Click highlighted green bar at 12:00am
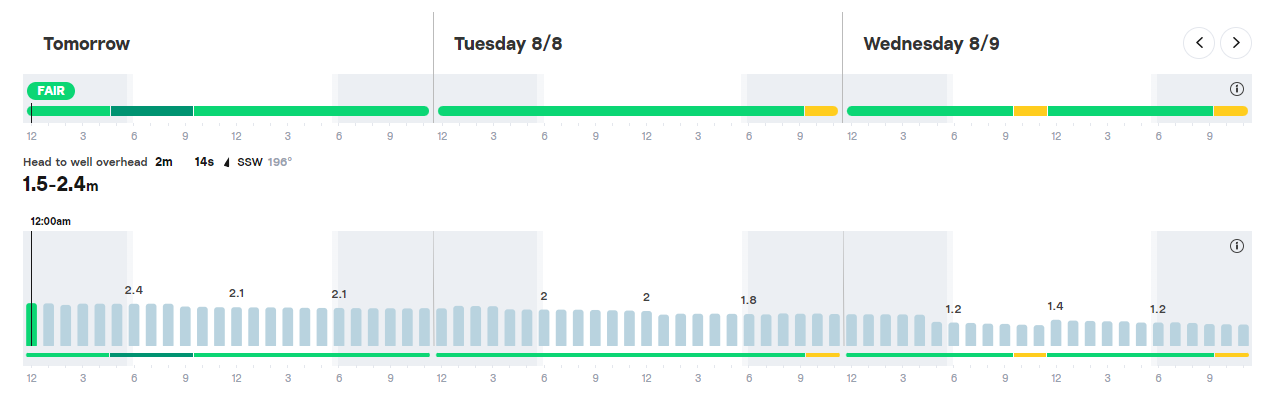 [31, 325]
